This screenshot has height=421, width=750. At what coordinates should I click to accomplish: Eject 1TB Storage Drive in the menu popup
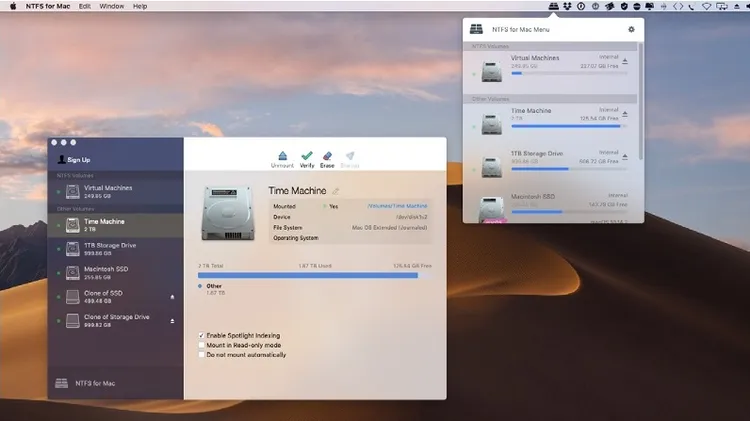tap(625, 157)
